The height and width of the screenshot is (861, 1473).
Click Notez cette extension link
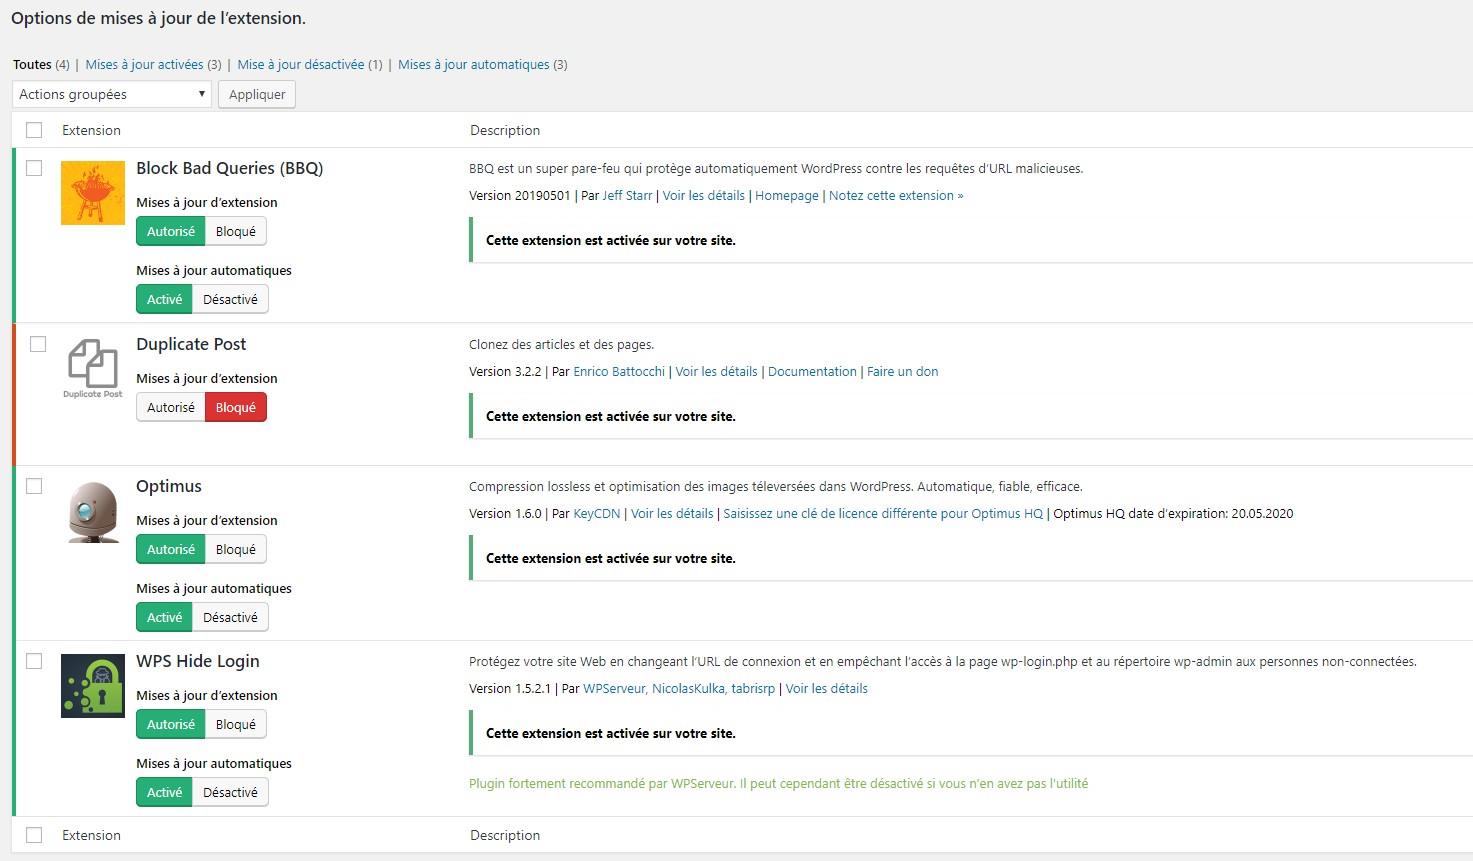896,195
